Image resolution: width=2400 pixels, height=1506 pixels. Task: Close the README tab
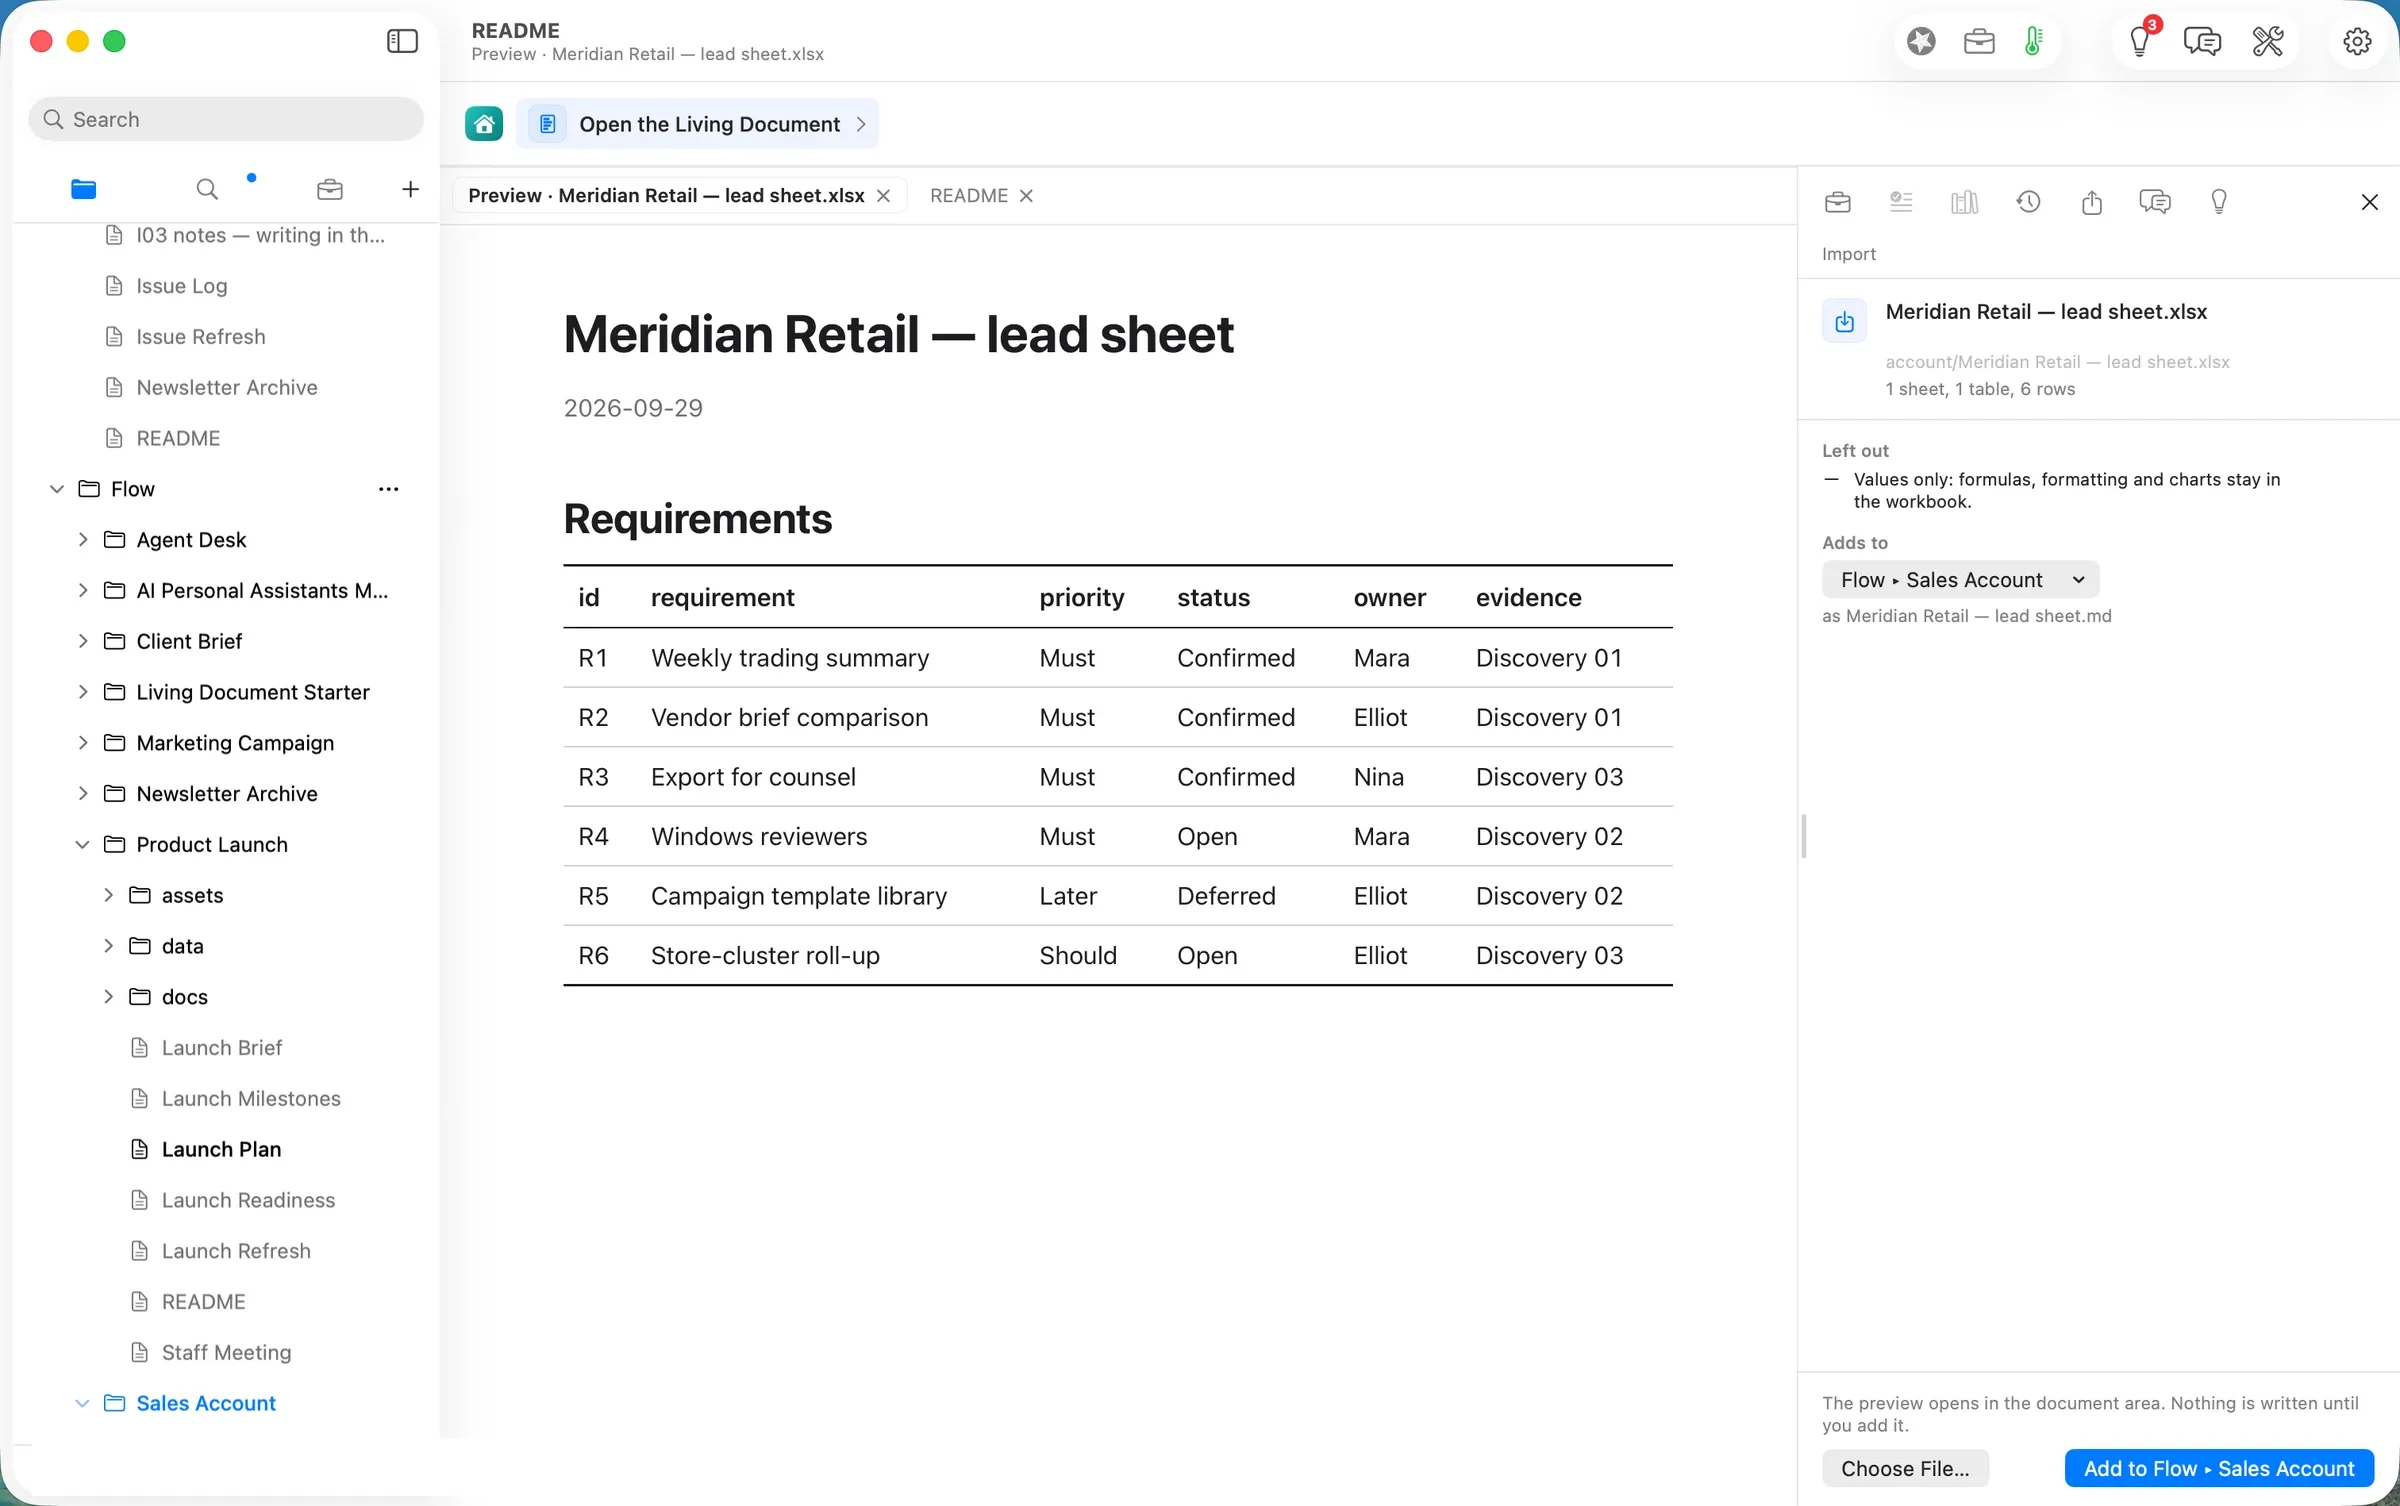coord(1026,196)
